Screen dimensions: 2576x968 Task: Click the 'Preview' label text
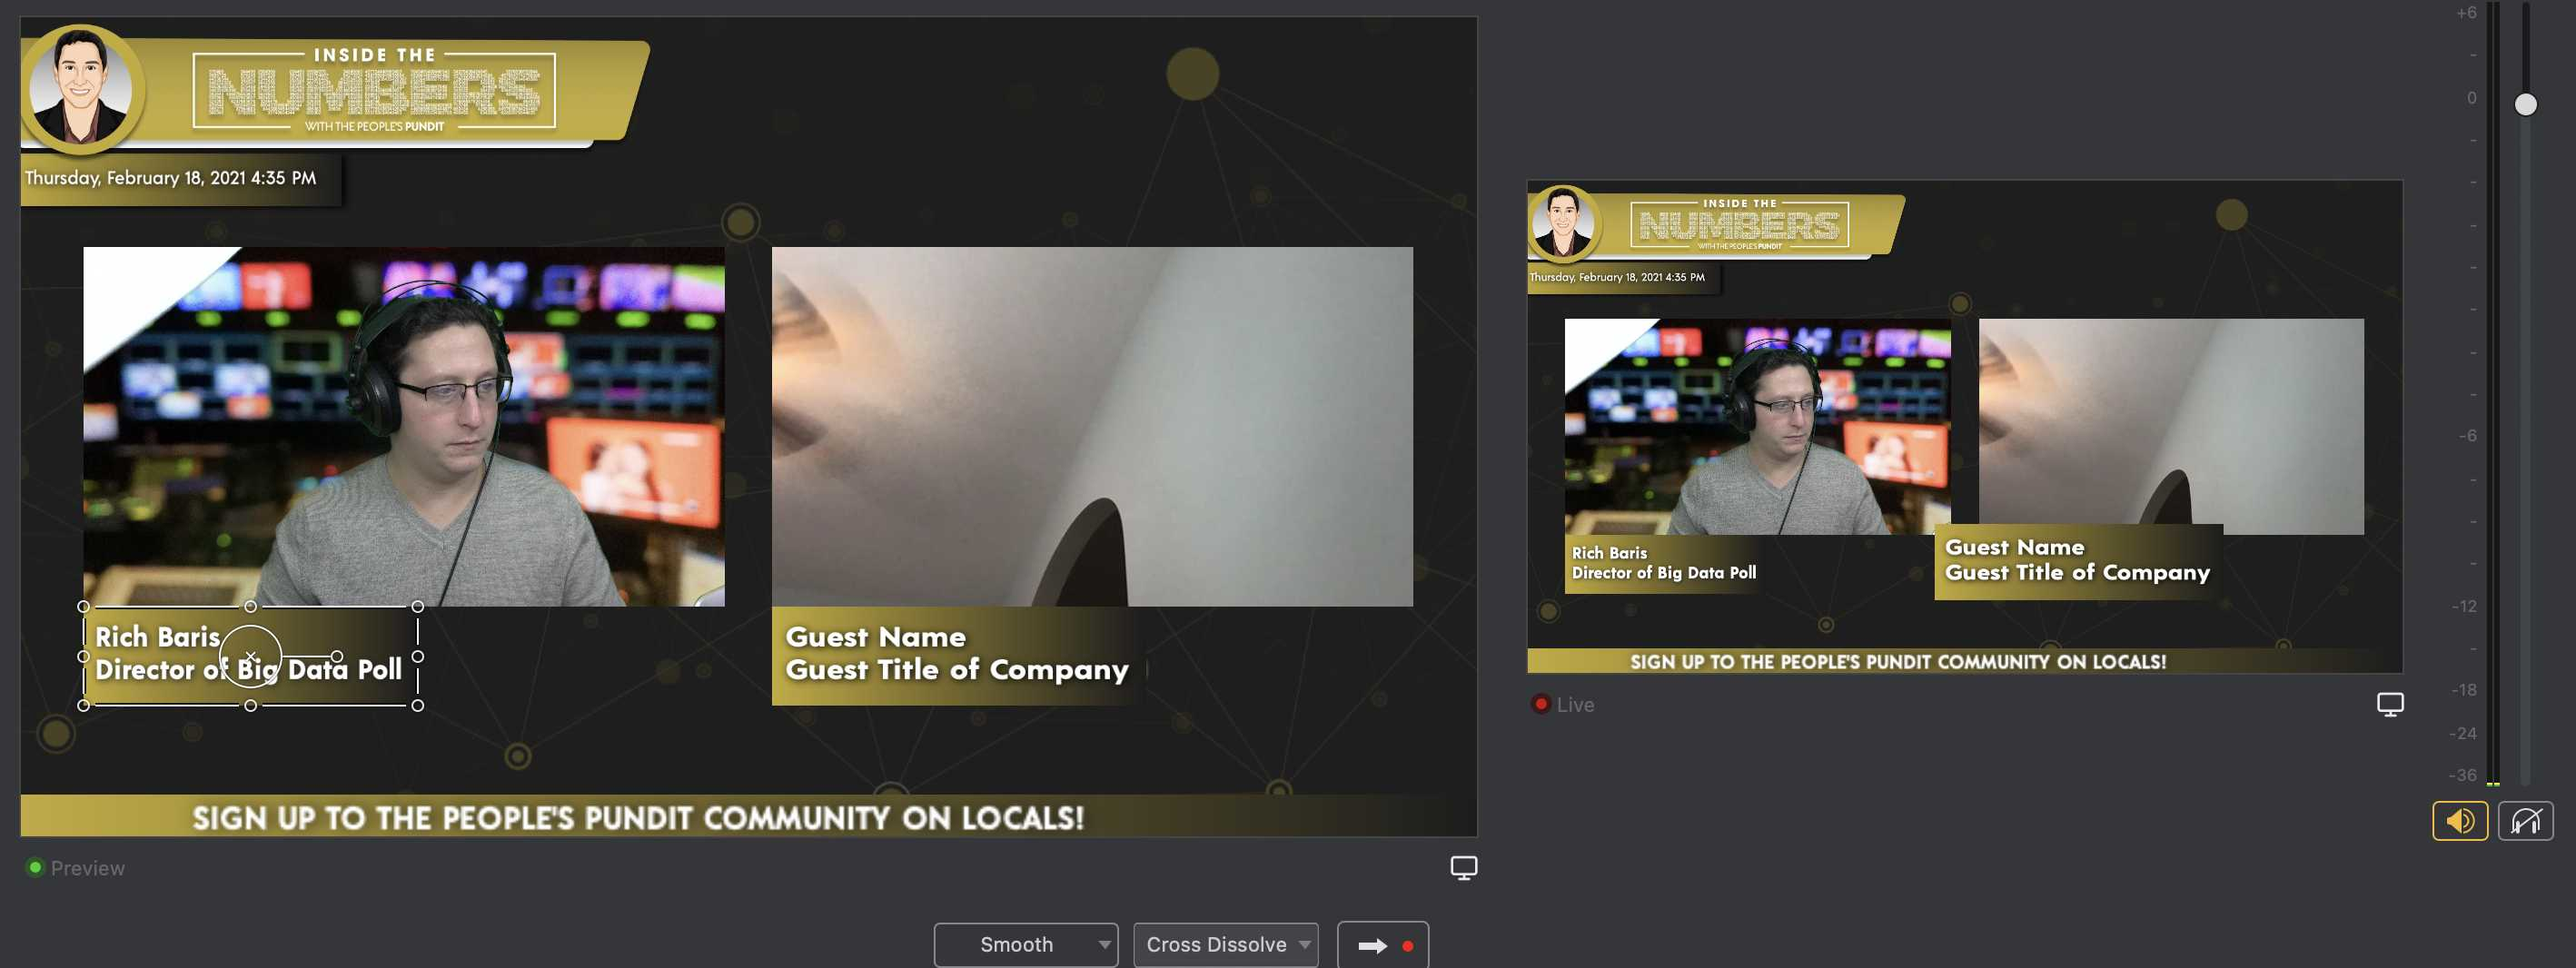88,868
